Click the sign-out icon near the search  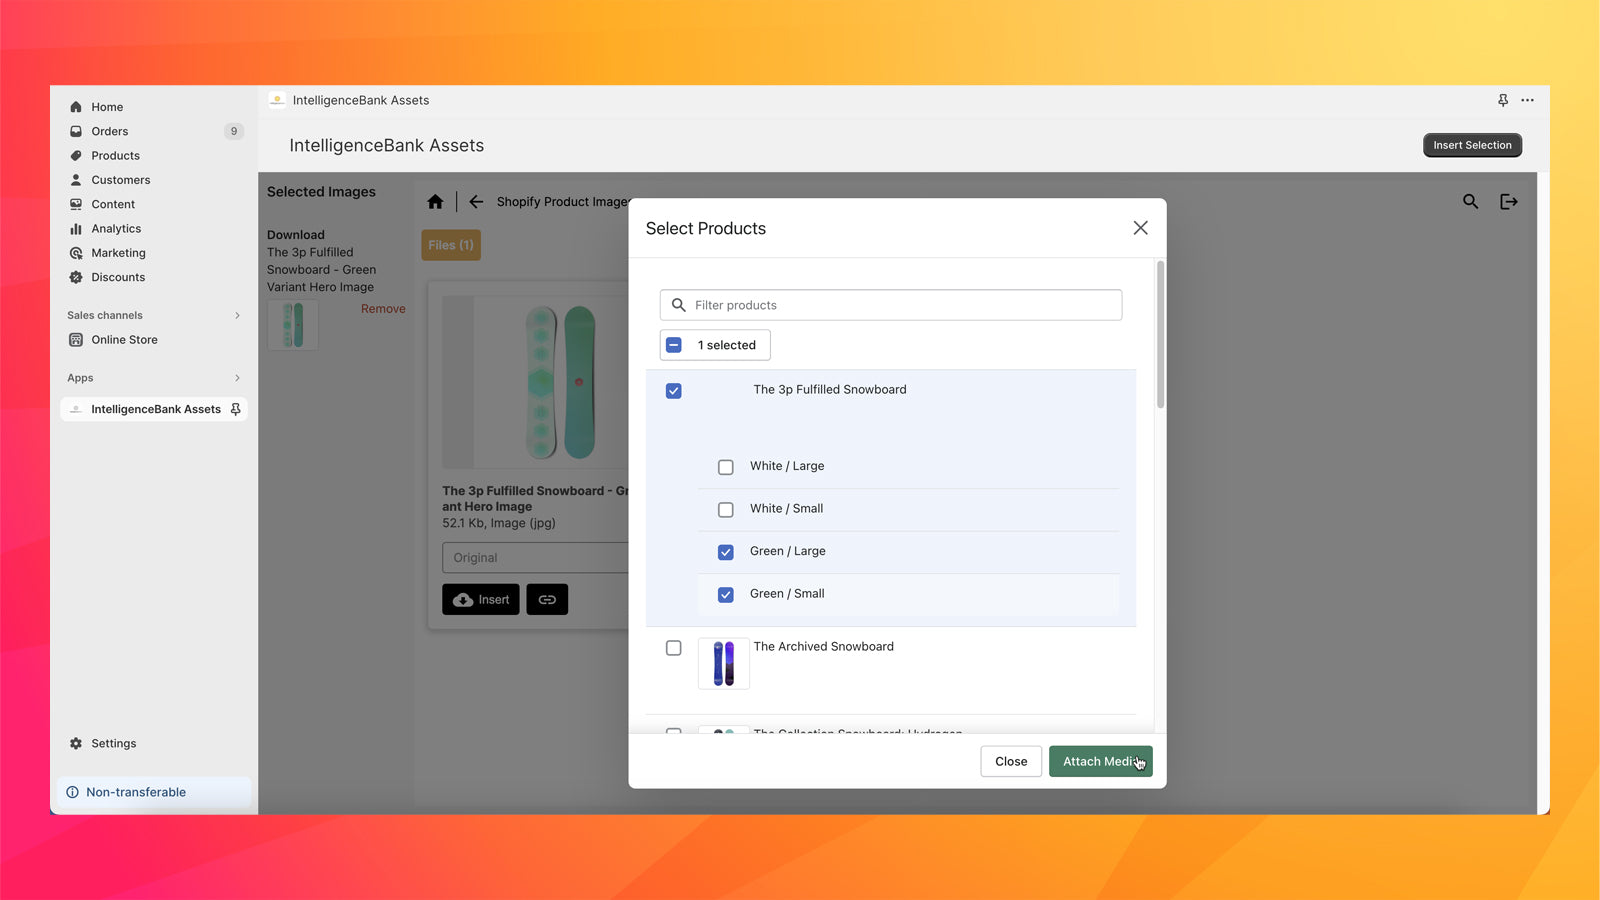pos(1508,201)
